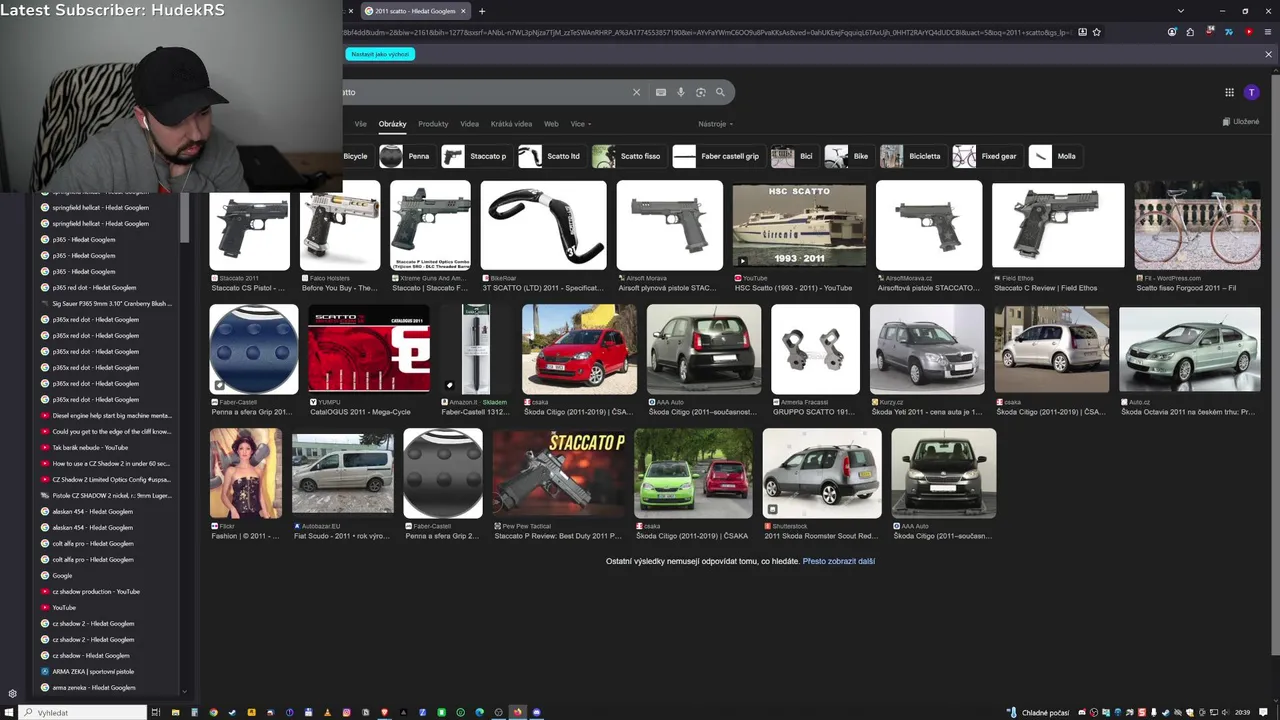Open sidebar tab 'Tak barák nebude - YouTube'
Image resolution: width=1280 pixels, height=720 pixels.
click(106, 447)
